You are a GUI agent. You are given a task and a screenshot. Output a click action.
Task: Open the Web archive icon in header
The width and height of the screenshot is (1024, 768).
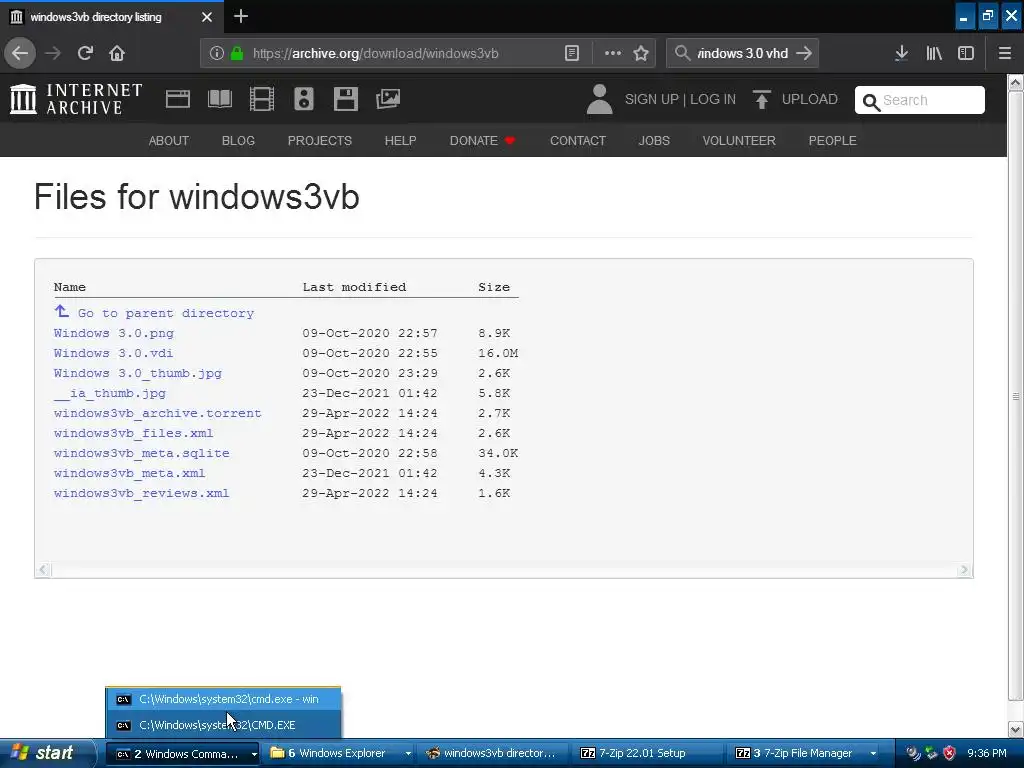(178, 99)
